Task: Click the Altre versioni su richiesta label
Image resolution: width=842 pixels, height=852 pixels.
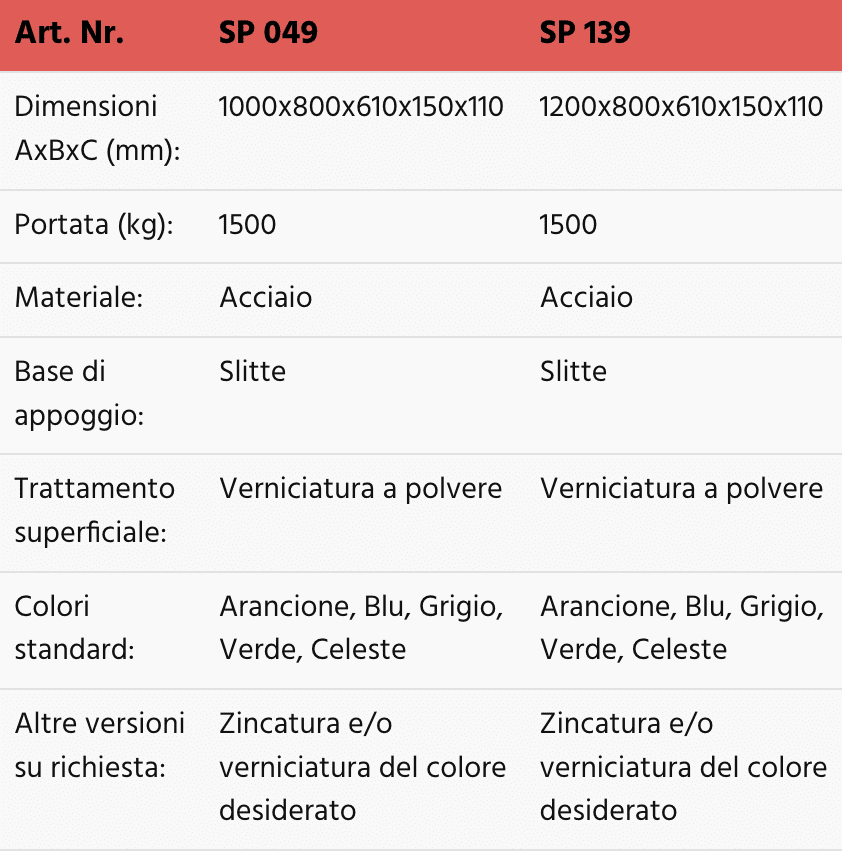Action: 100,746
